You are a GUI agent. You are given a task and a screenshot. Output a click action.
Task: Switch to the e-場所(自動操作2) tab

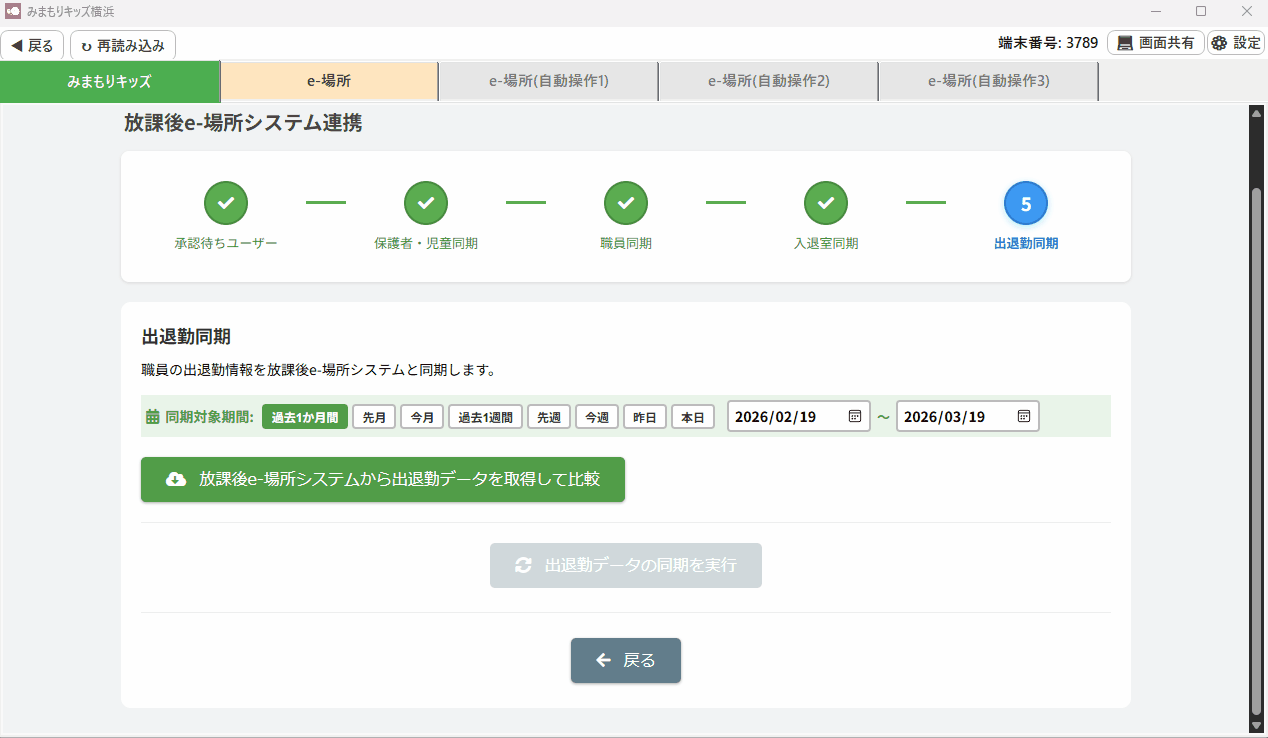(x=768, y=81)
